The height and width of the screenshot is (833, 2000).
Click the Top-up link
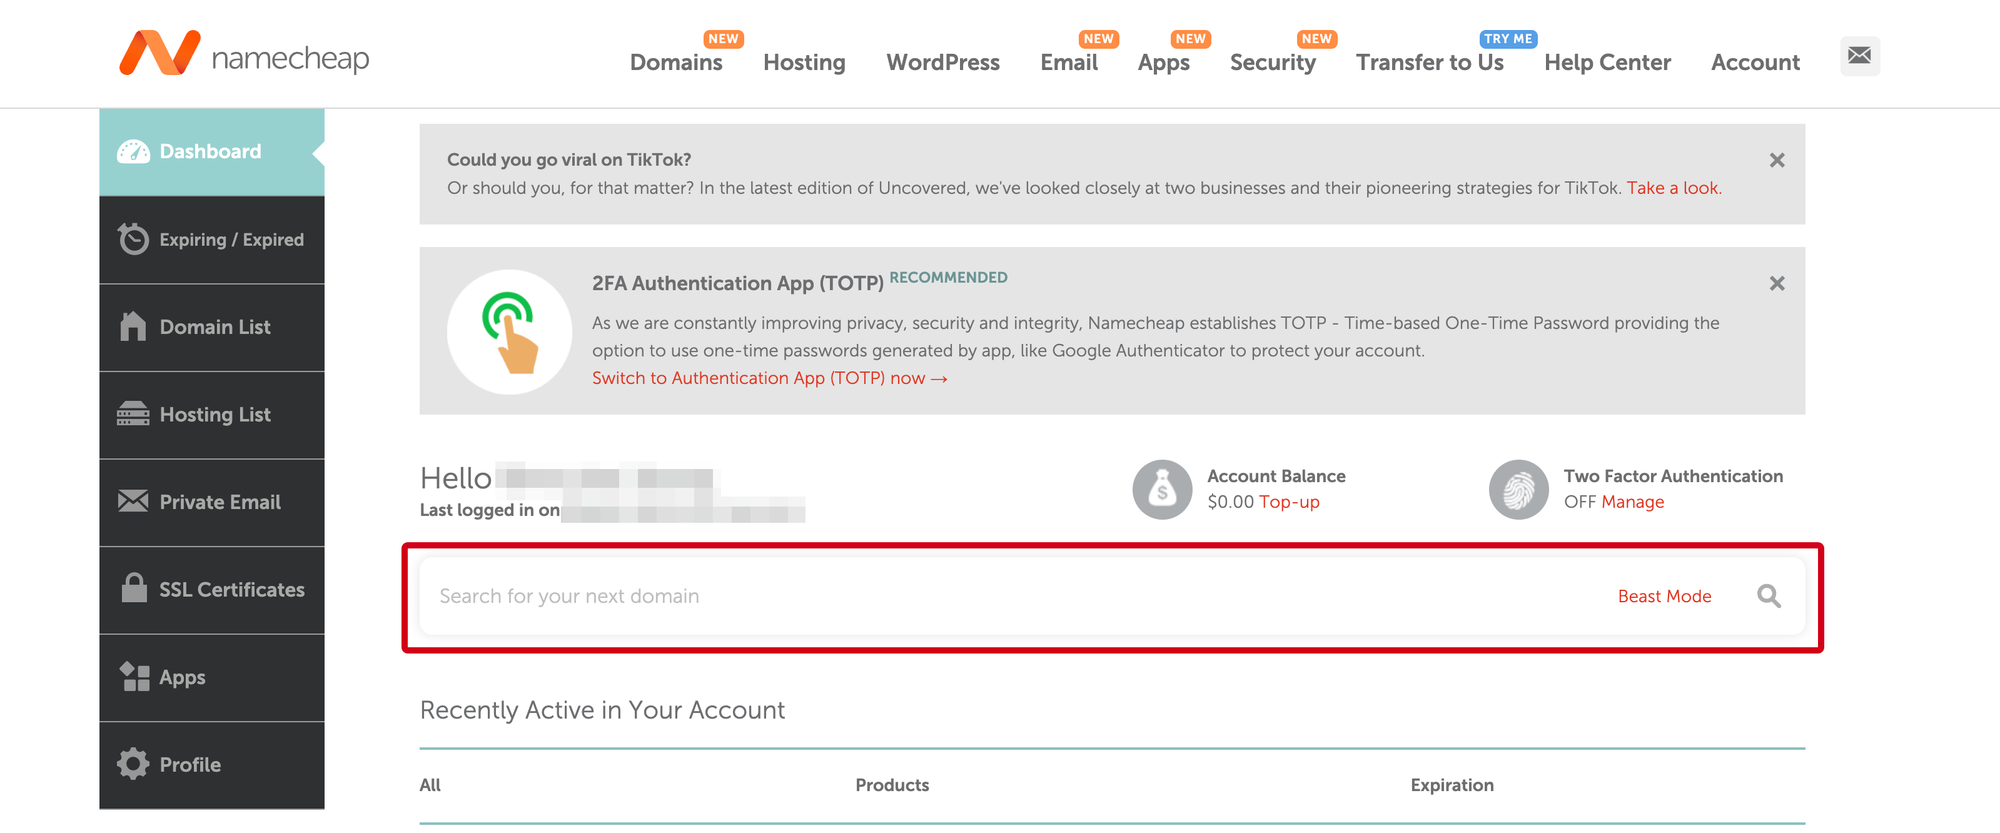tap(1289, 502)
